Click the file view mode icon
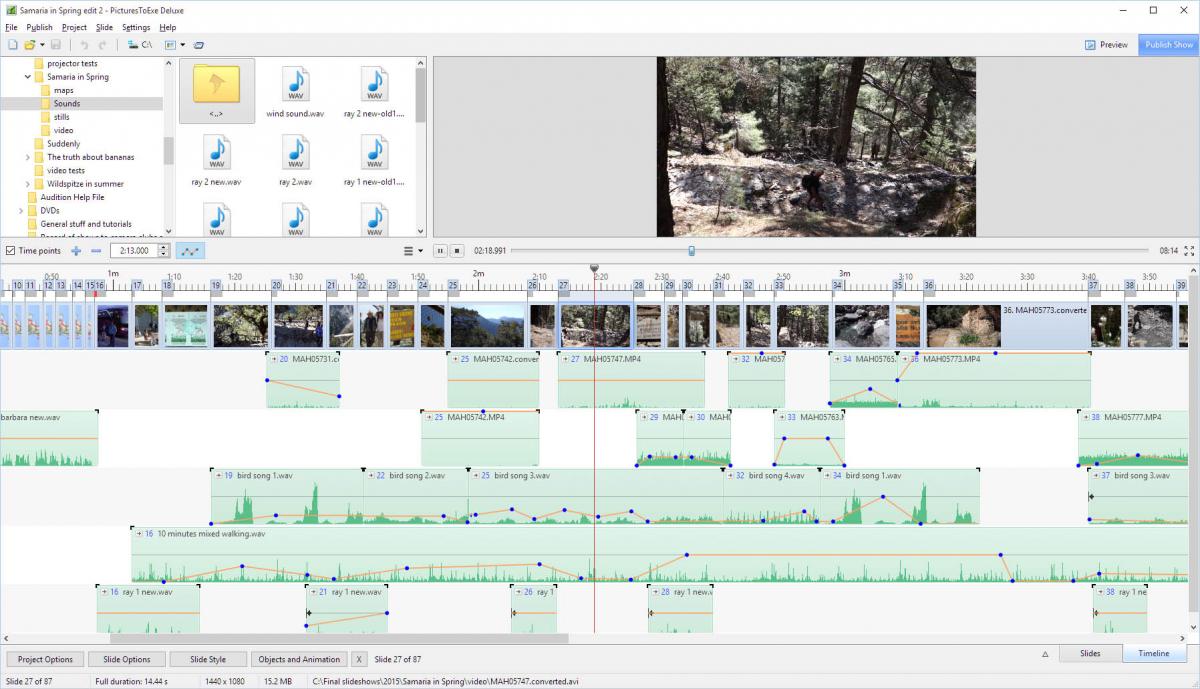The width and height of the screenshot is (1200, 689). pos(170,45)
